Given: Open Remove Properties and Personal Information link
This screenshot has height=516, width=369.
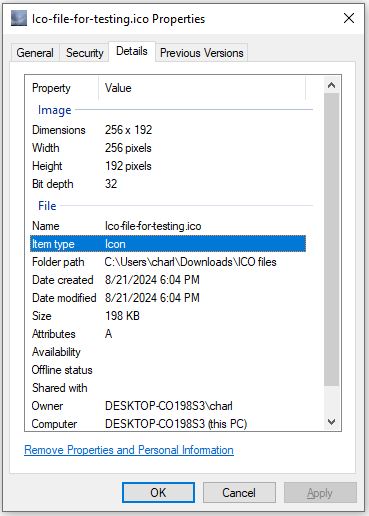Looking at the screenshot, I should click(x=129, y=450).
